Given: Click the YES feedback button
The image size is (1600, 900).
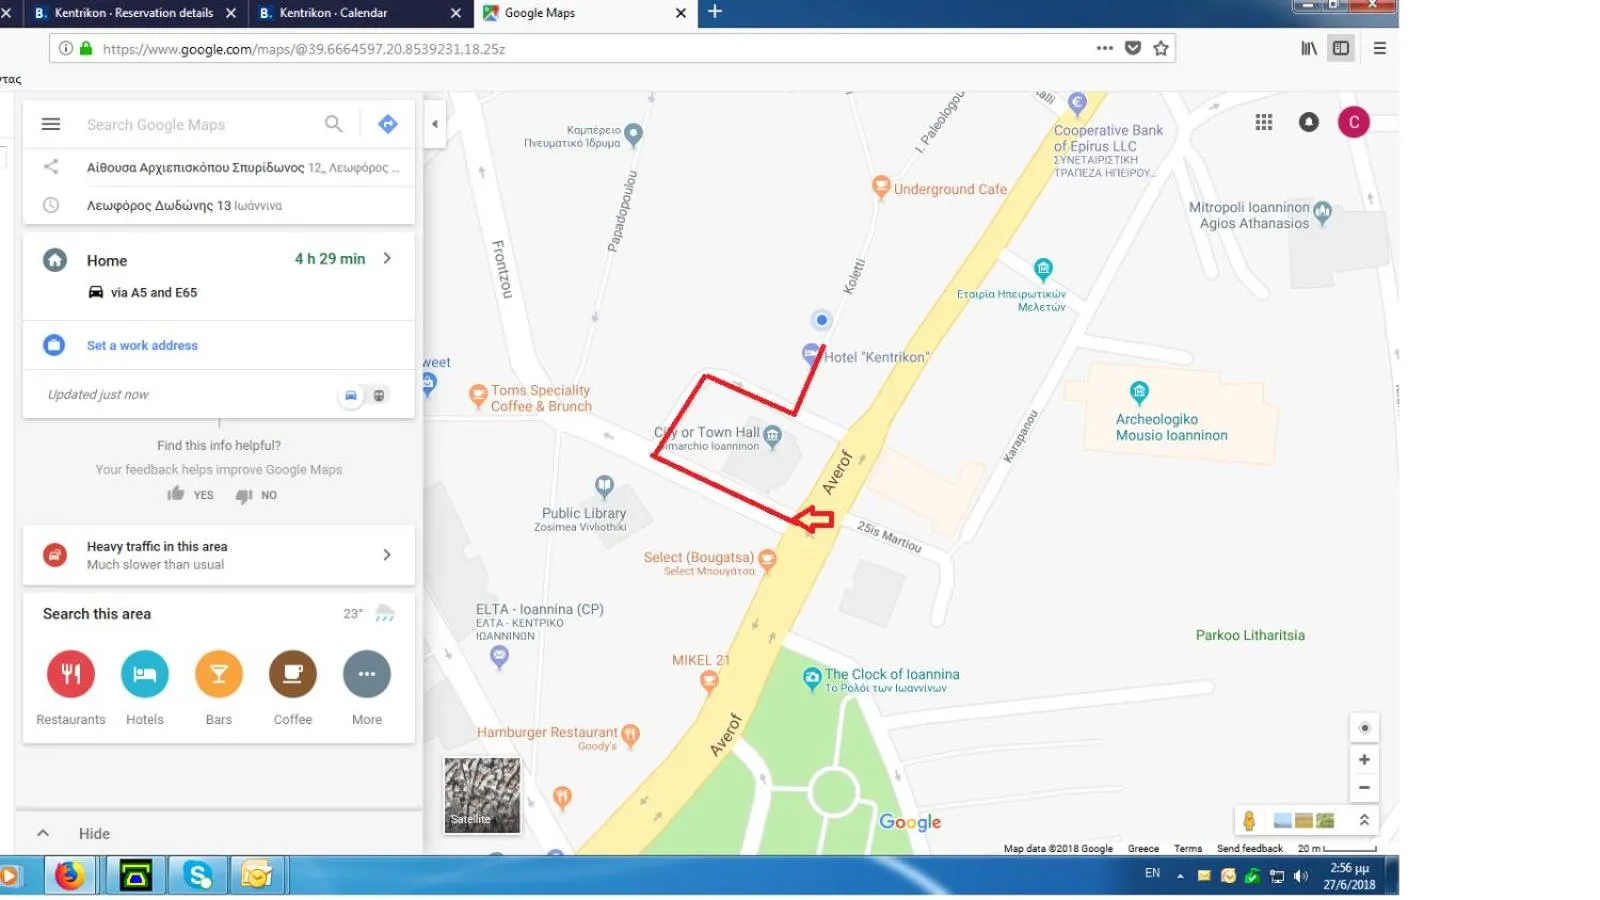Looking at the screenshot, I should tap(191, 494).
